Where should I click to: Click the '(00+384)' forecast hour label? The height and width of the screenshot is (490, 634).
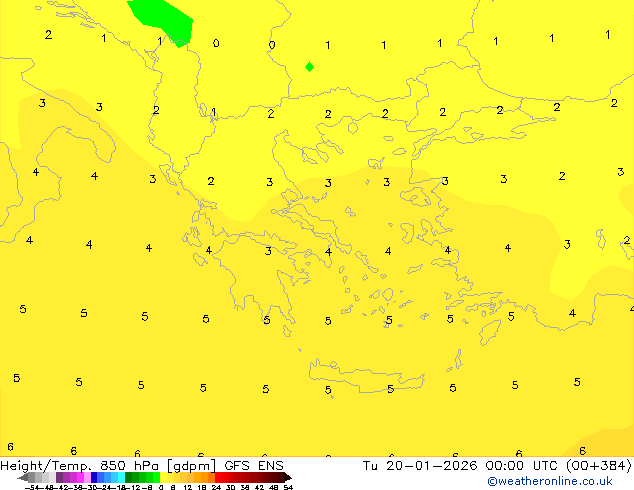click(x=598, y=466)
